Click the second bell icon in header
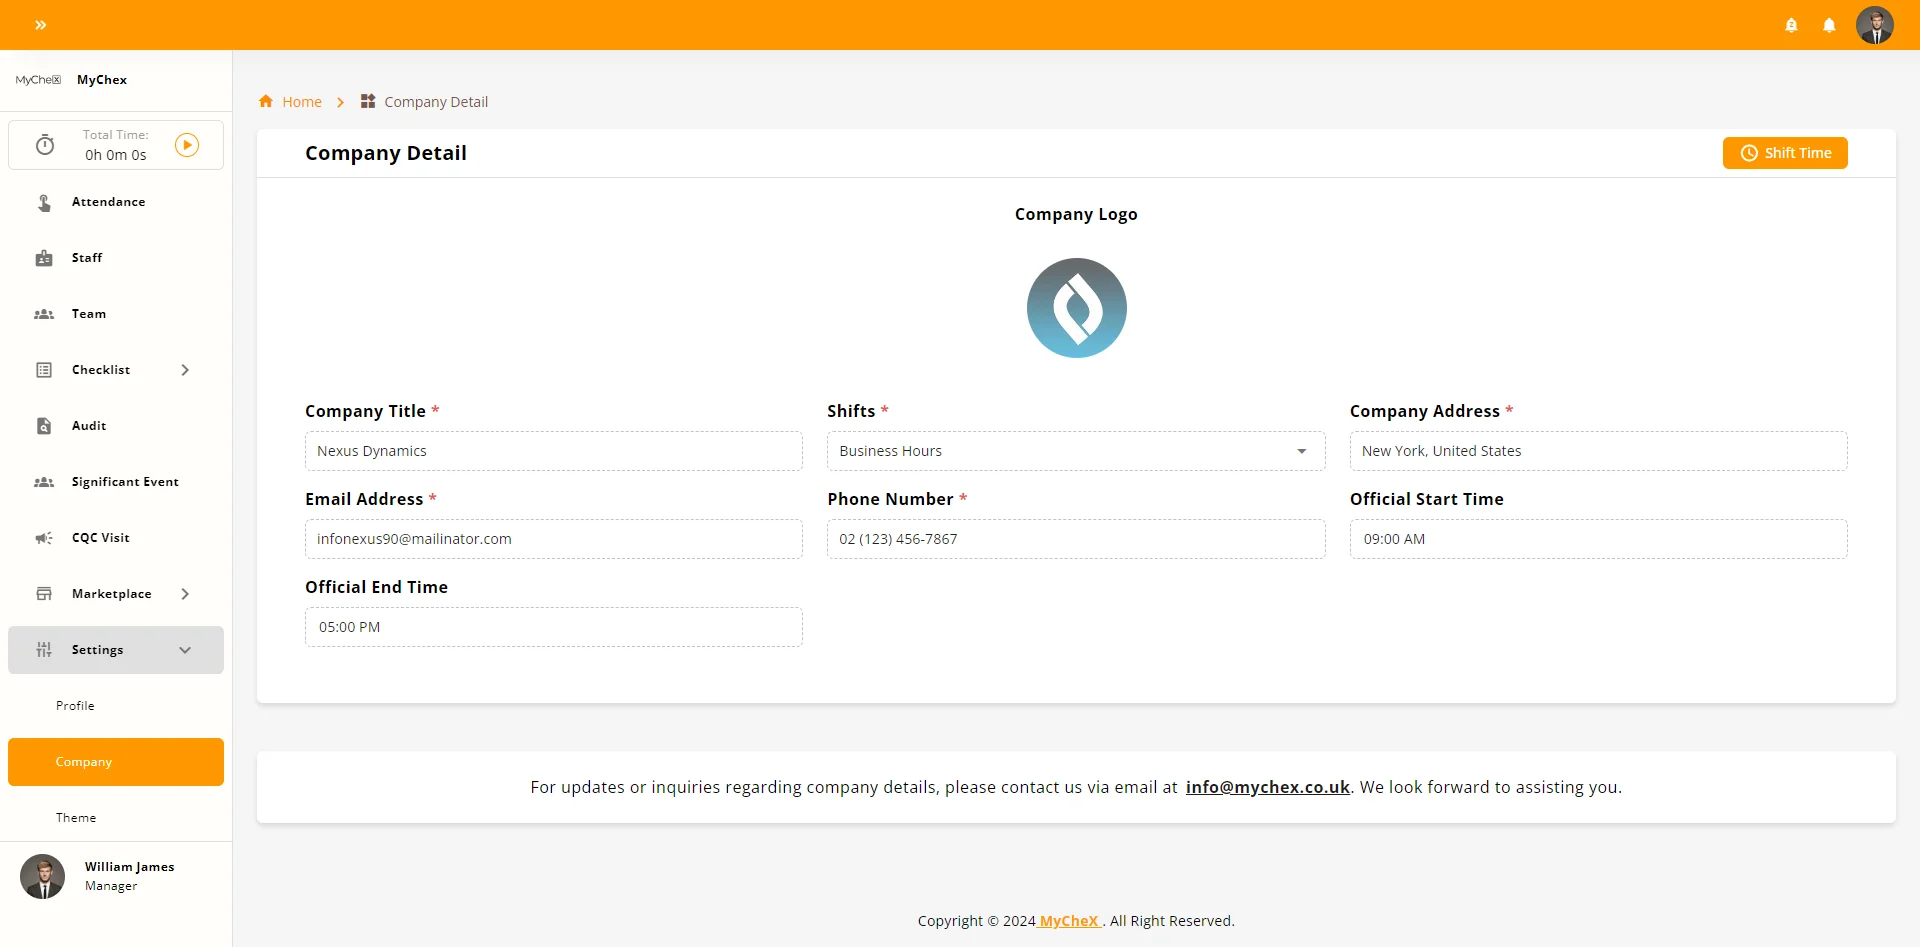Viewport: 1920px width, 947px height. click(1829, 26)
